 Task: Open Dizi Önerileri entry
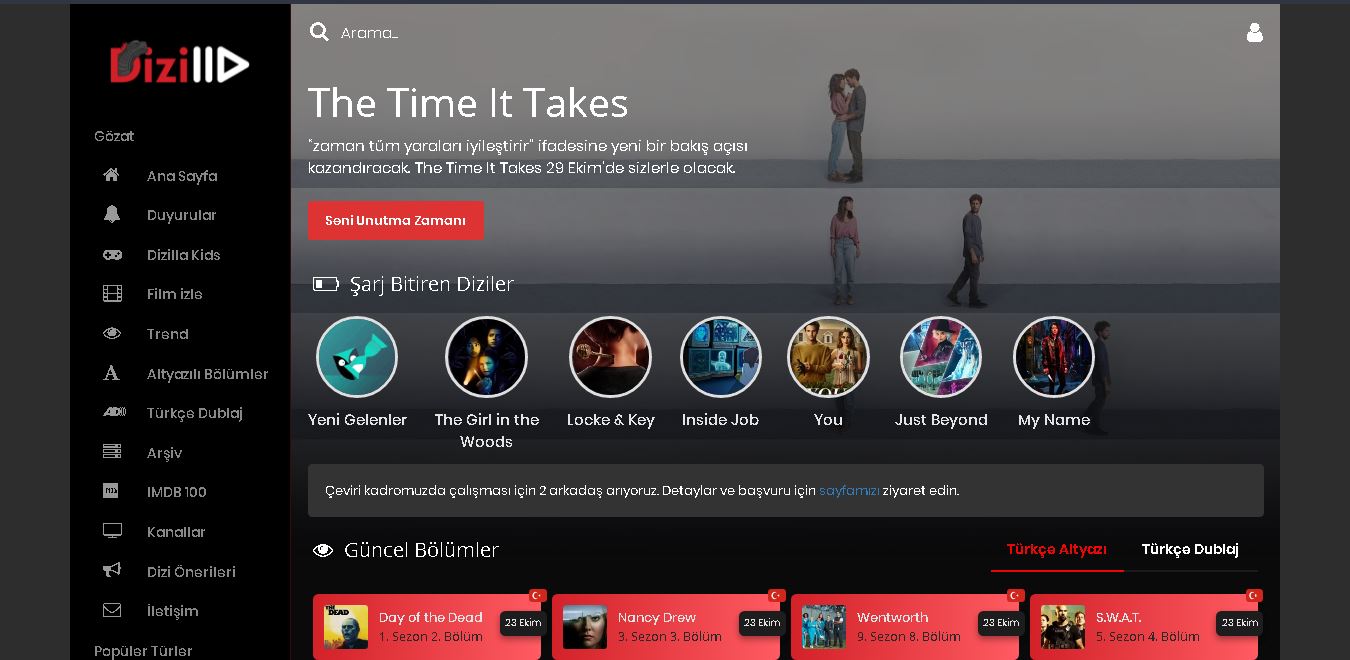coord(191,572)
